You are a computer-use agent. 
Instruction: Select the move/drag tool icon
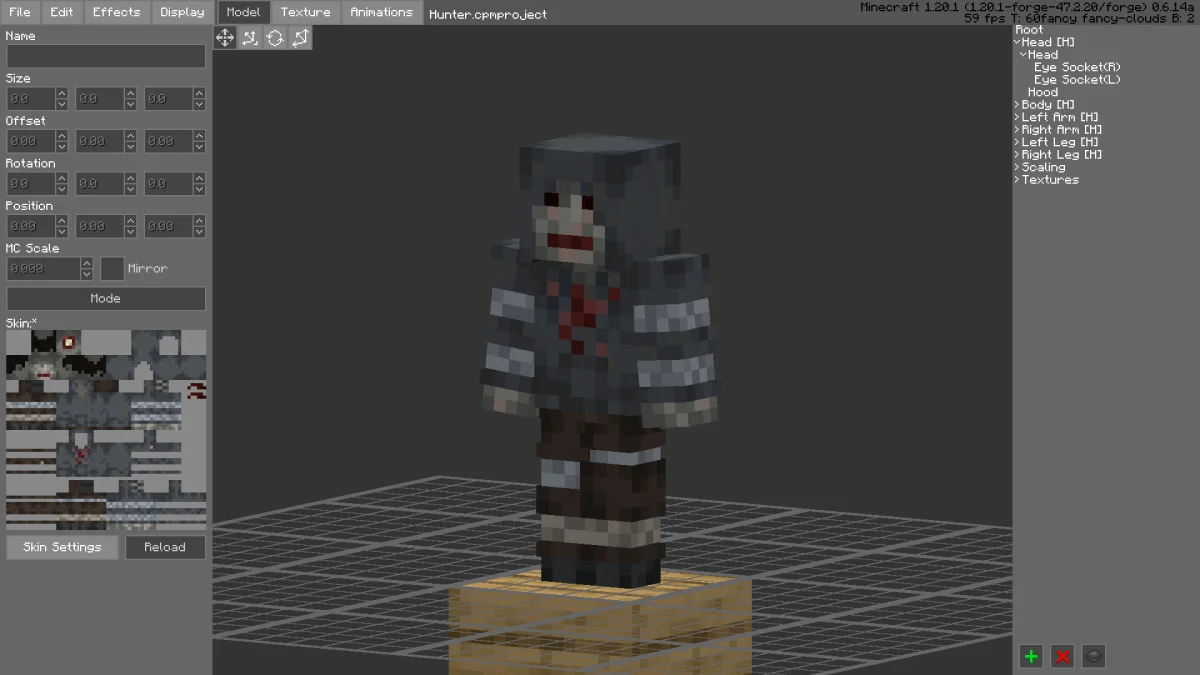(x=225, y=38)
